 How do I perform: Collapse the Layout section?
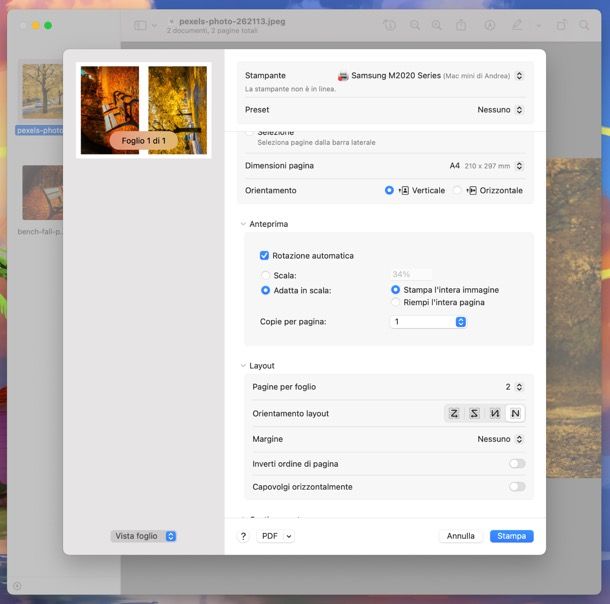tap(243, 366)
